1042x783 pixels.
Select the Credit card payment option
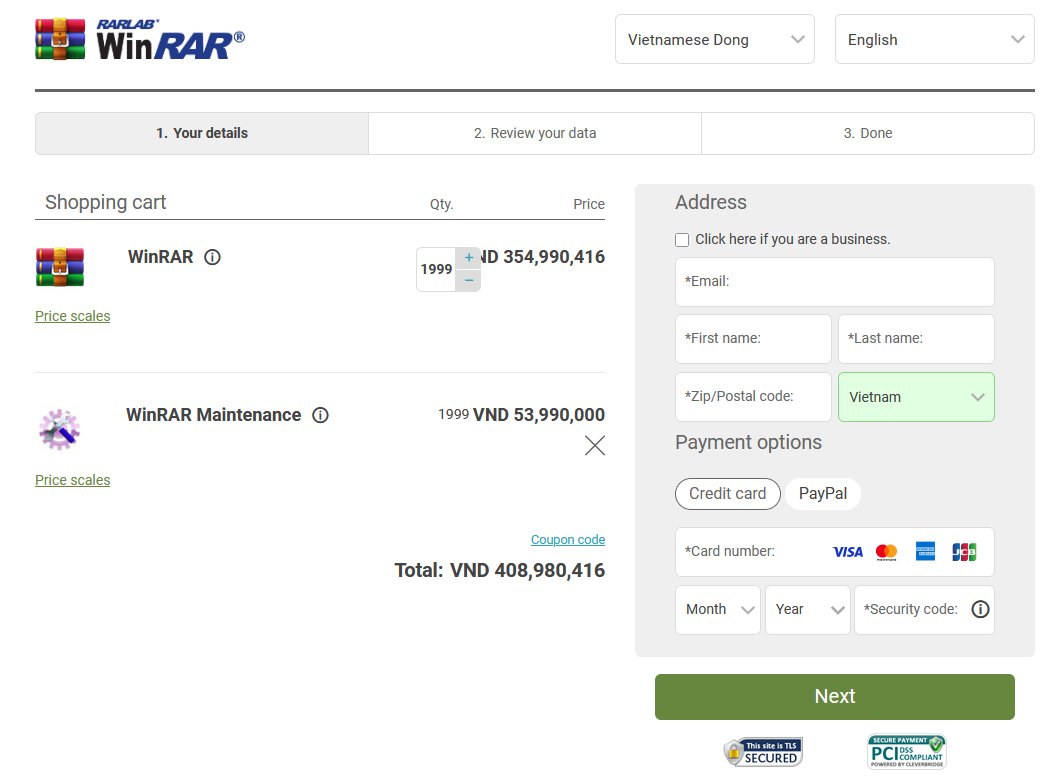click(728, 494)
